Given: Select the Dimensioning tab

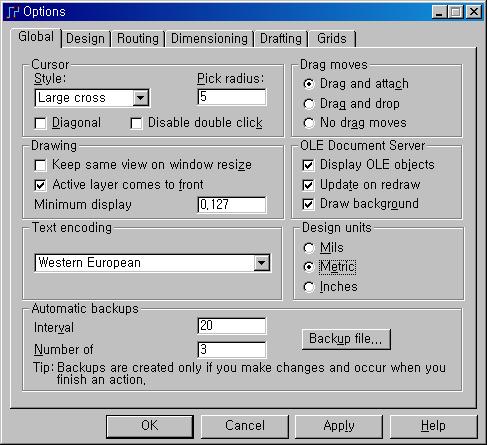Looking at the screenshot, I should click(x=209, y=39).
